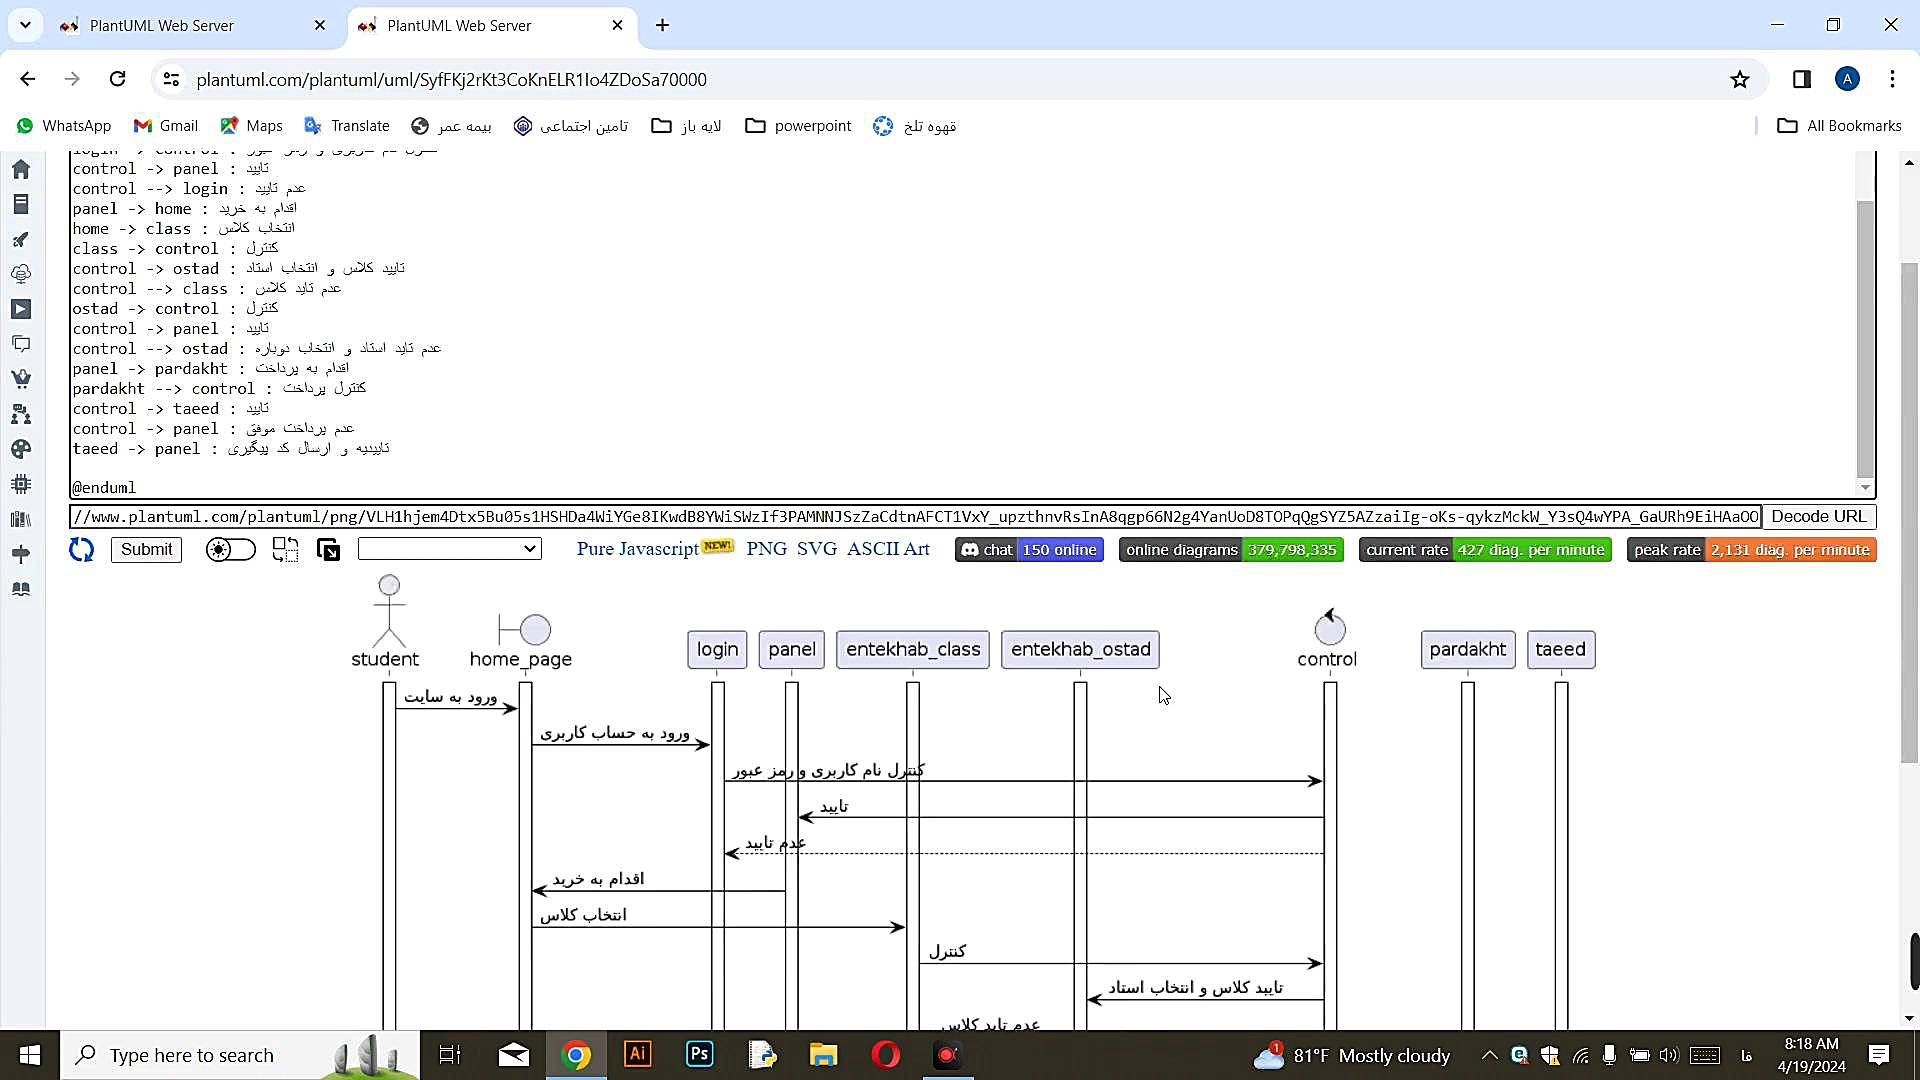Open the comments icon in the sidebar

coord(21,343)
